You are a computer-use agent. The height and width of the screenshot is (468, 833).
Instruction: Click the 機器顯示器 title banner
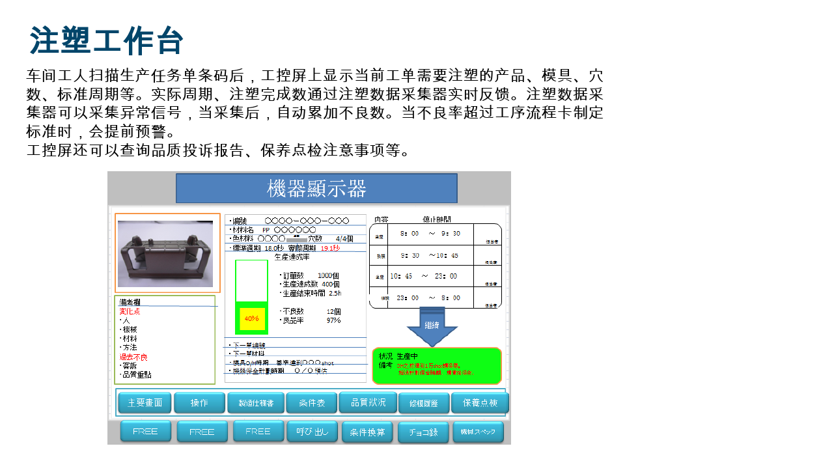pyautogui.click(x=316, y=189)
